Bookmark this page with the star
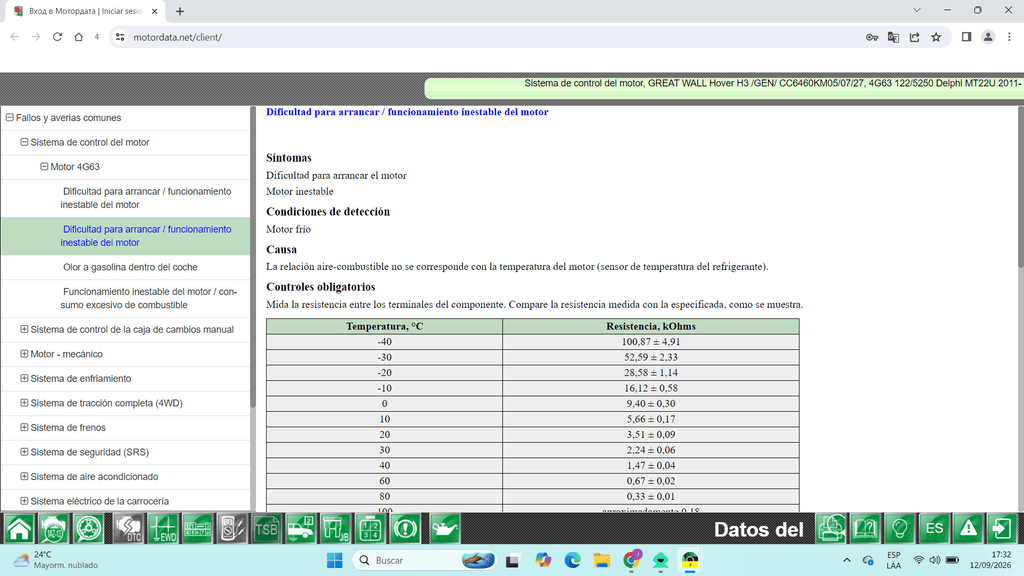1024x576 pixels. tap(936, 37)
